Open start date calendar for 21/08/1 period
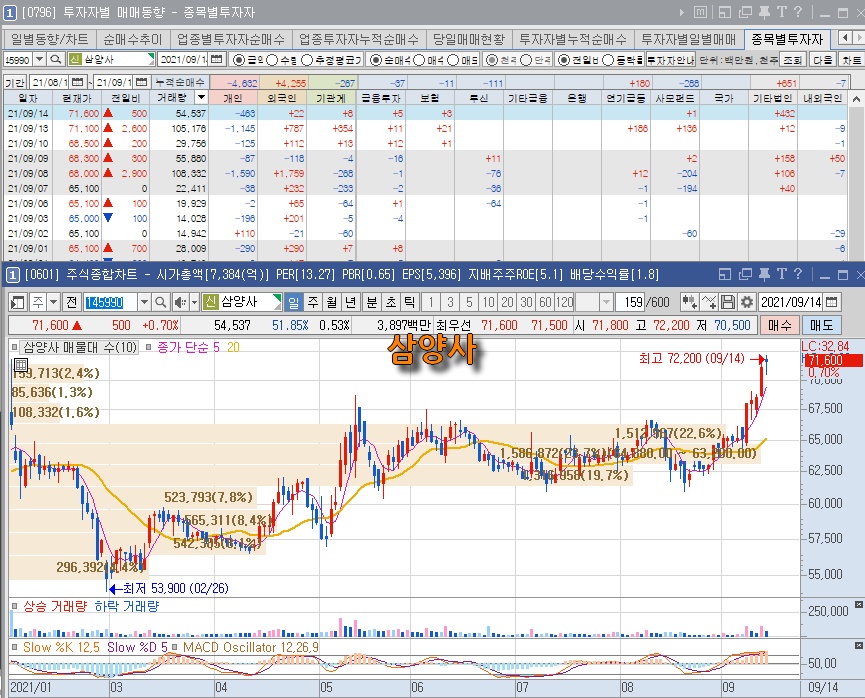865x698 pixels. click(x=78, y=82)
